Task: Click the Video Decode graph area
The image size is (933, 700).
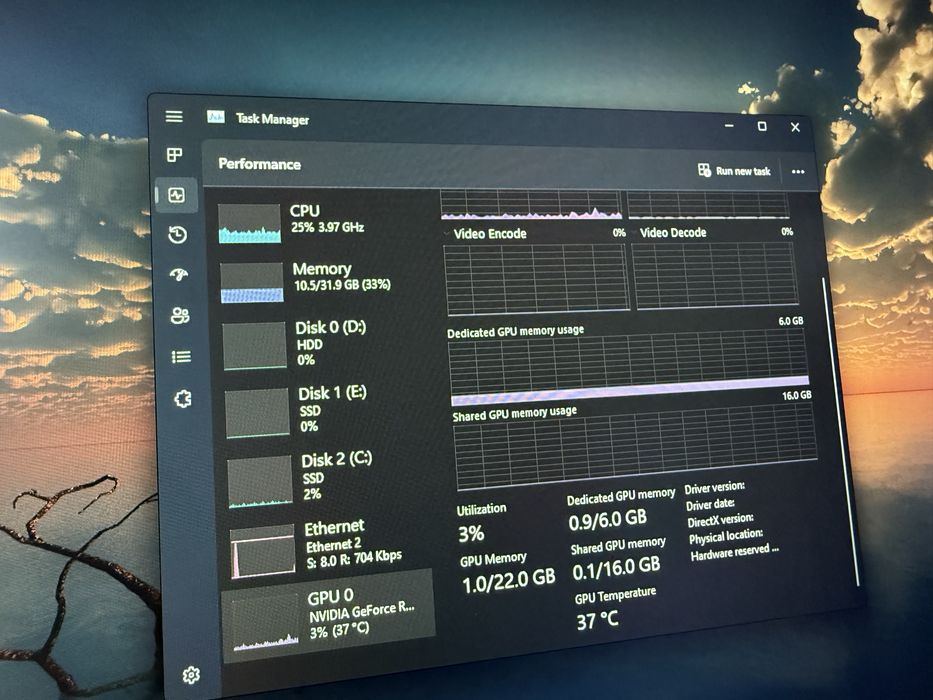Action: [x=716, y=276]
